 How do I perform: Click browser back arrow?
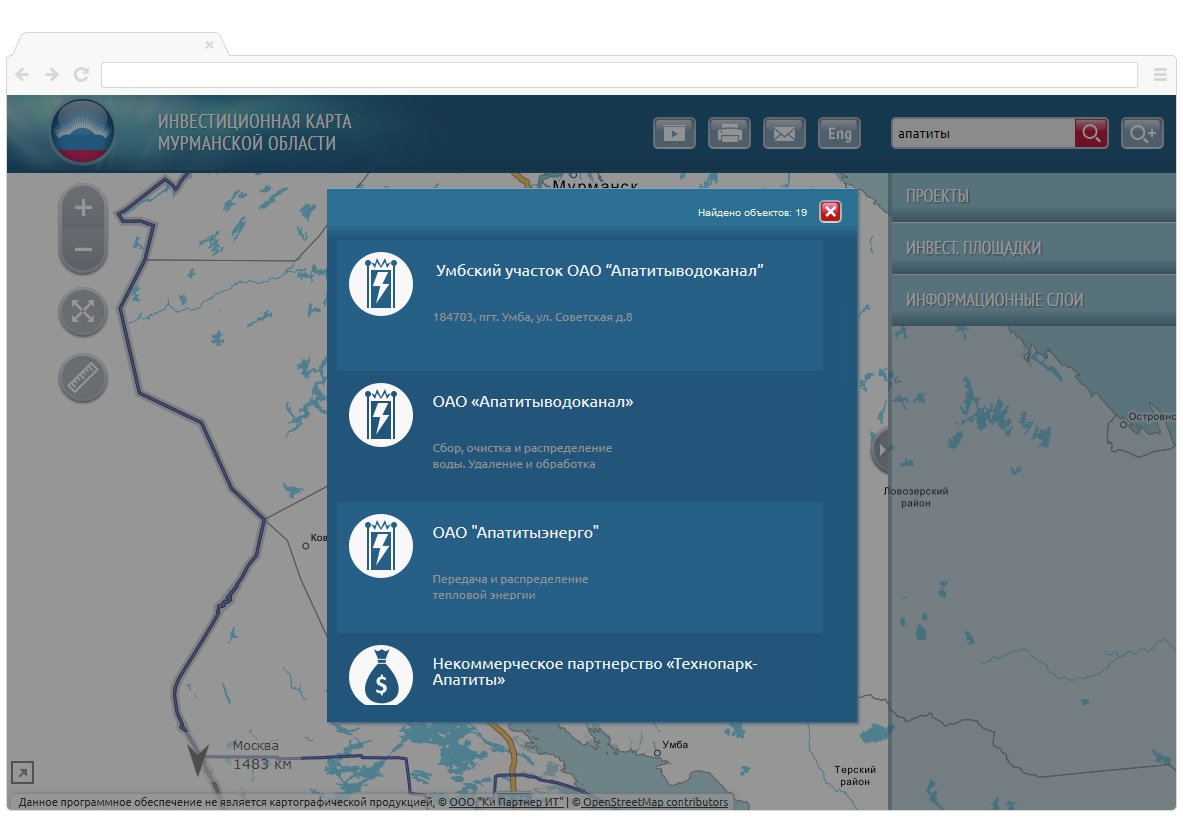tap(23, 74)
